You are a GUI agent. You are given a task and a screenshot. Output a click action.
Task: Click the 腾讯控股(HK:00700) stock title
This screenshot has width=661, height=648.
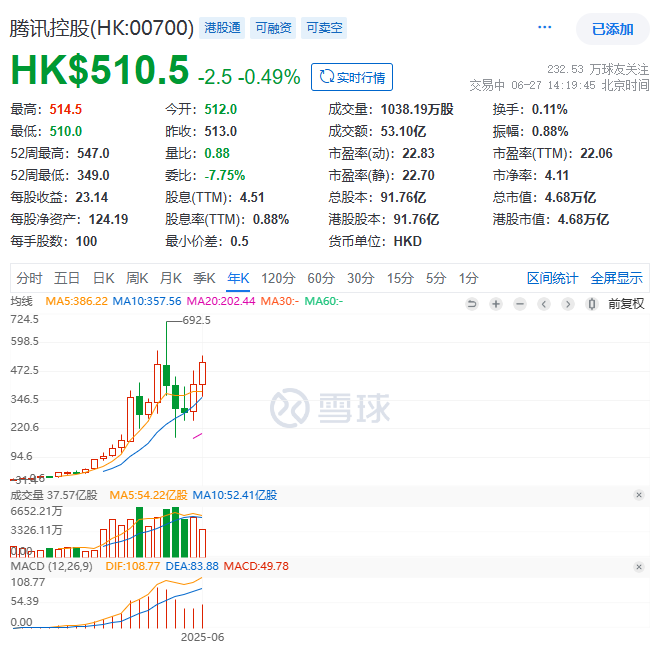pos(102,28)
